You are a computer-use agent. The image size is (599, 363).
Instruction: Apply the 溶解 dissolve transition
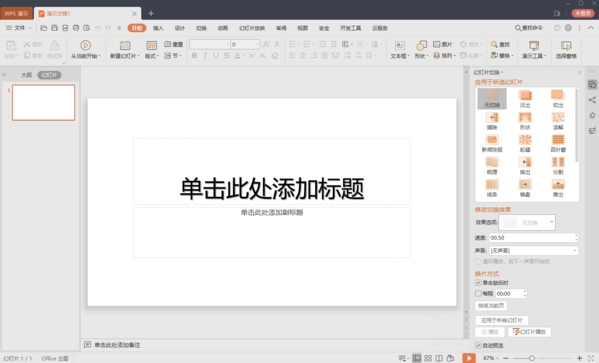click(x=558, y=121)
